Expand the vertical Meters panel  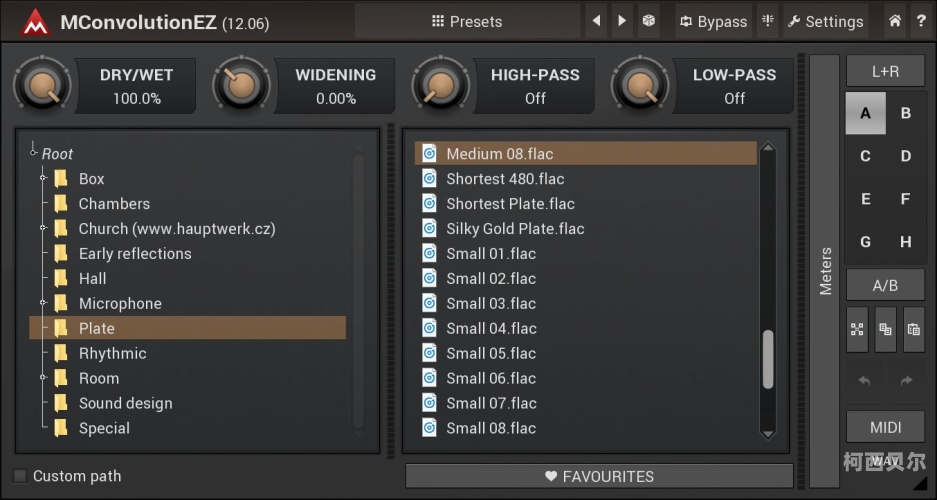825,271
